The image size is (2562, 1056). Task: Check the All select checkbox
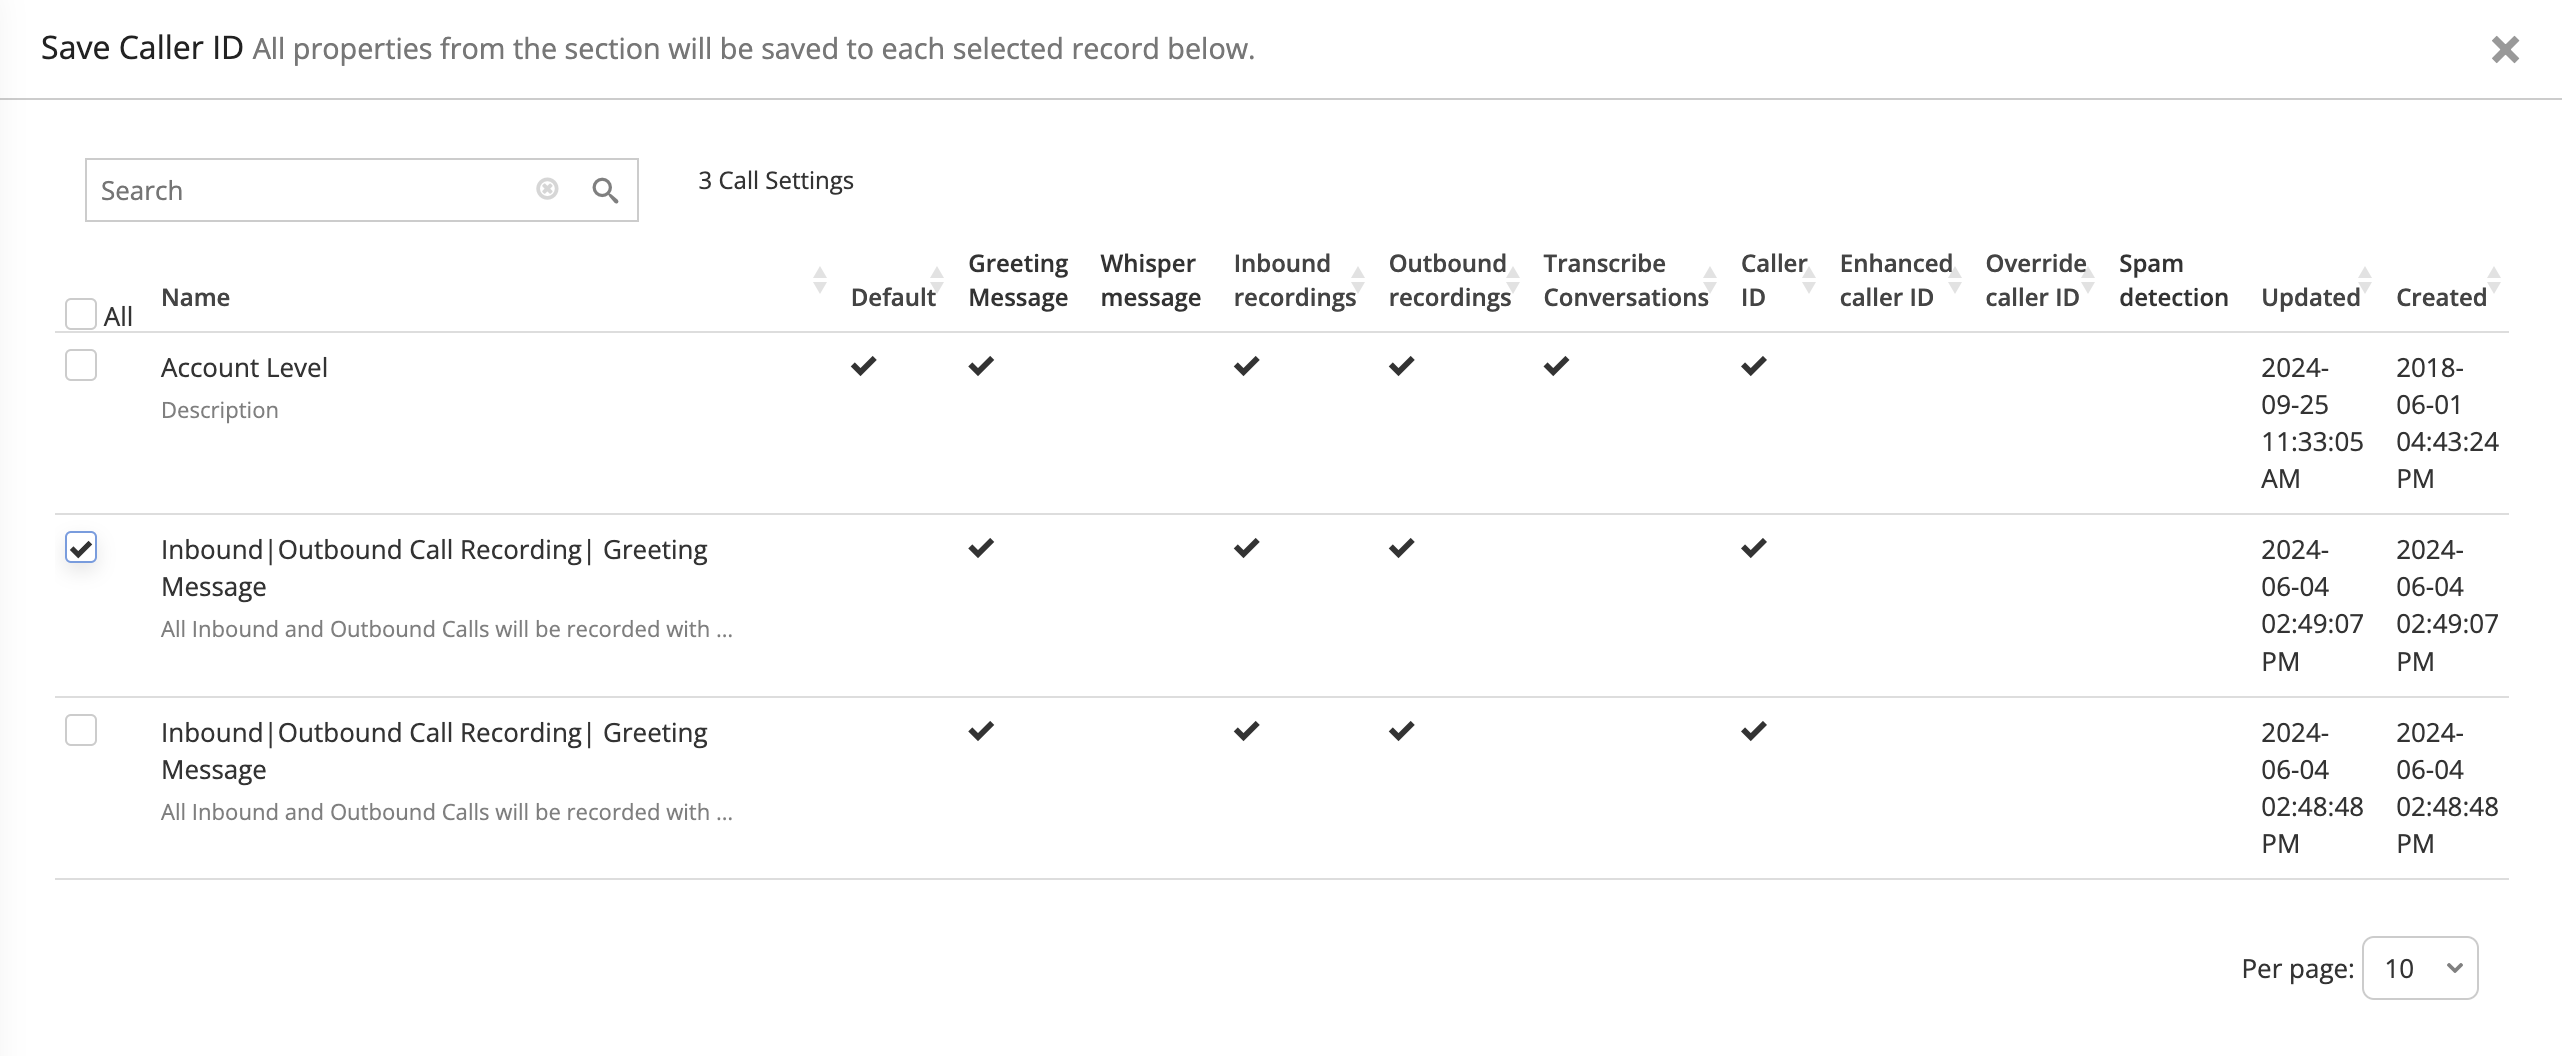81,314
